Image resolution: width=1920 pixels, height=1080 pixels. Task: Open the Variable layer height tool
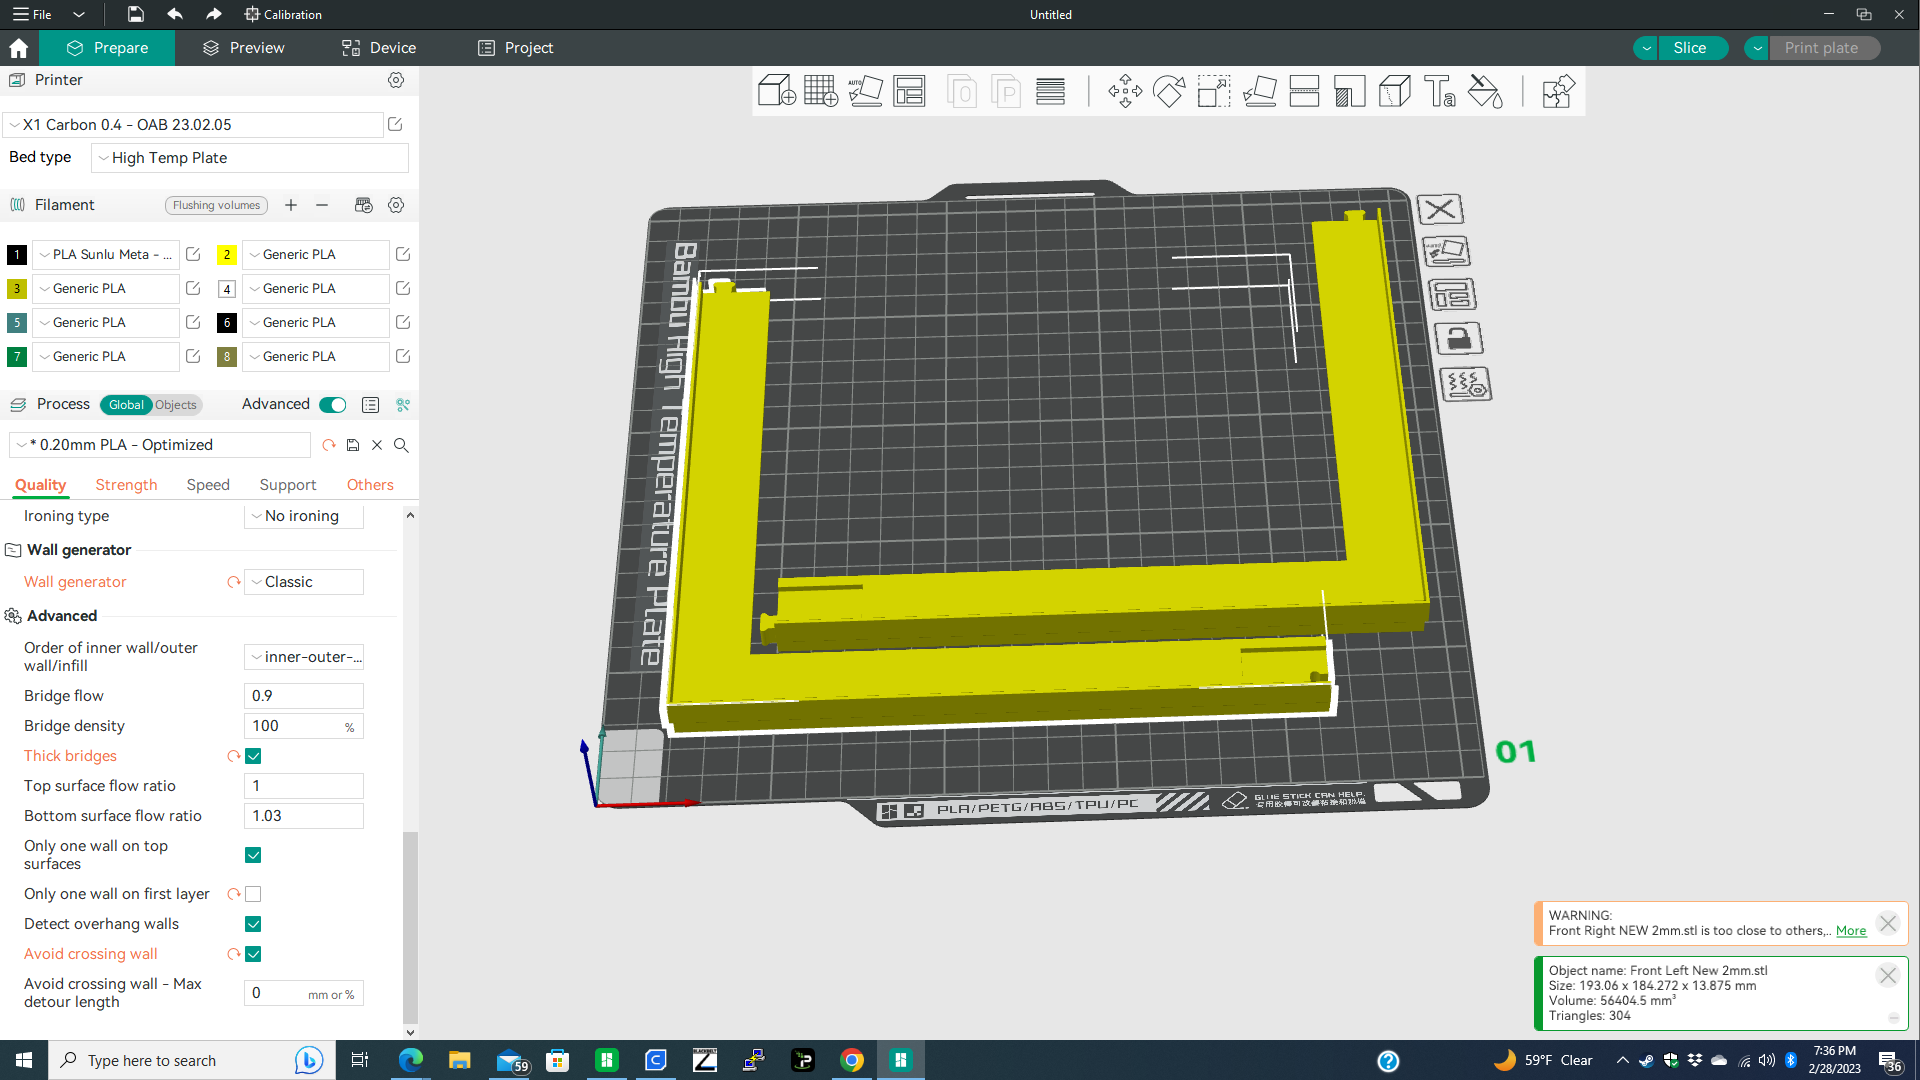click(1050, 91)
